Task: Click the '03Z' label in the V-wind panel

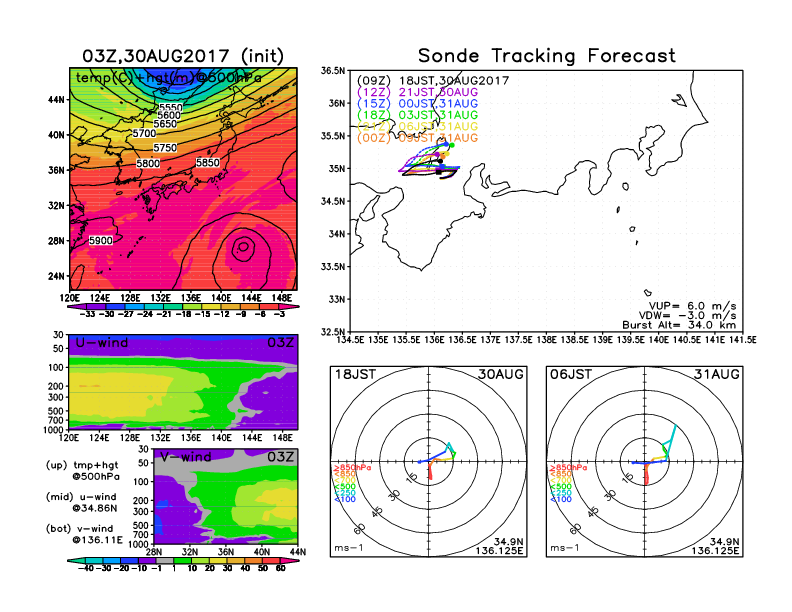Action: point(280,456)
